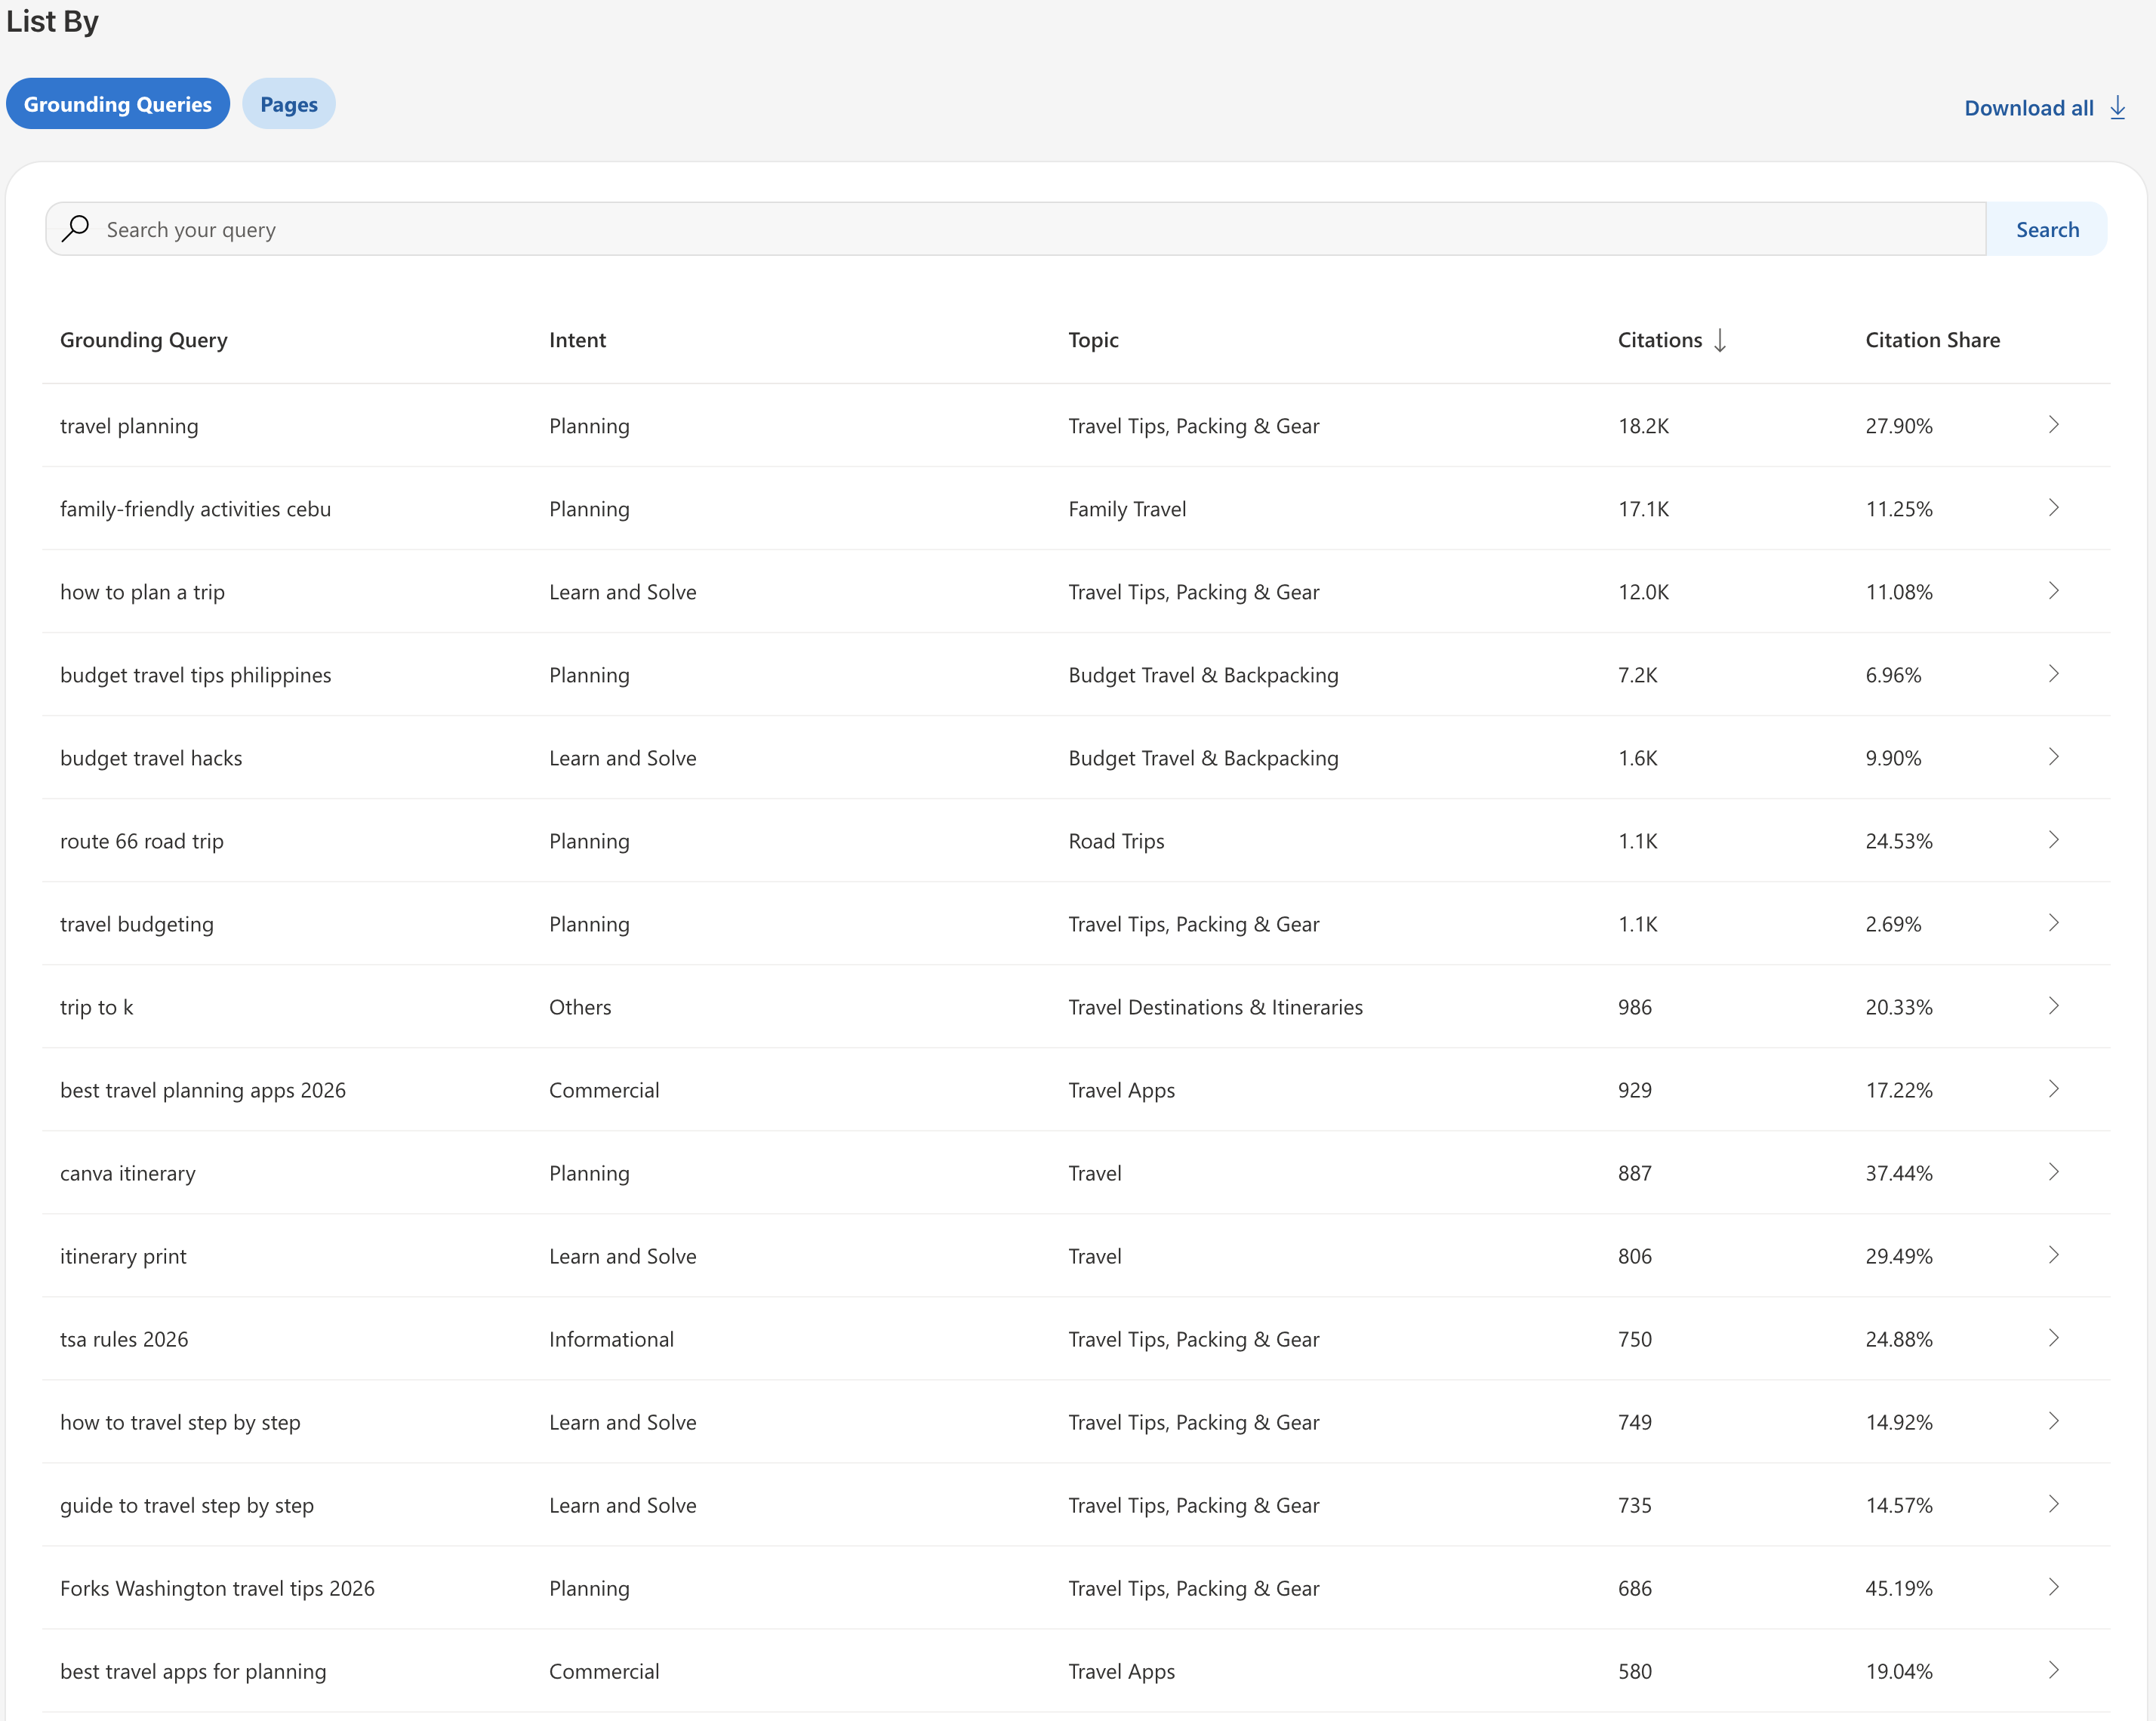Click the download arrow icon beside Download all
Screen dimensions: 2156x1721
coord(2117,108)
